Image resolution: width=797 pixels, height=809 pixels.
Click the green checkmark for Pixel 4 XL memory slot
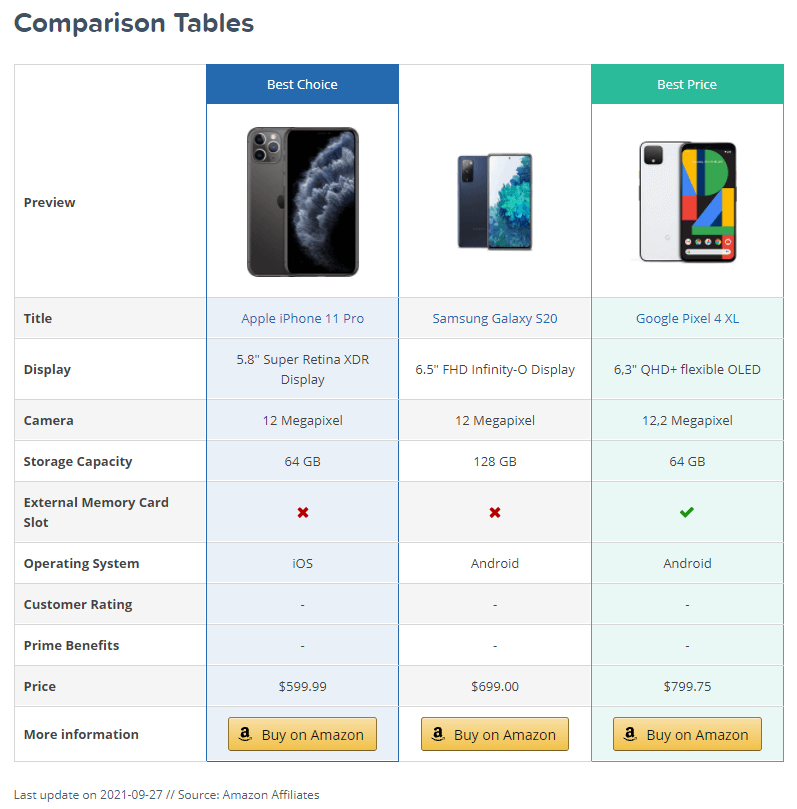click(687, 511)
